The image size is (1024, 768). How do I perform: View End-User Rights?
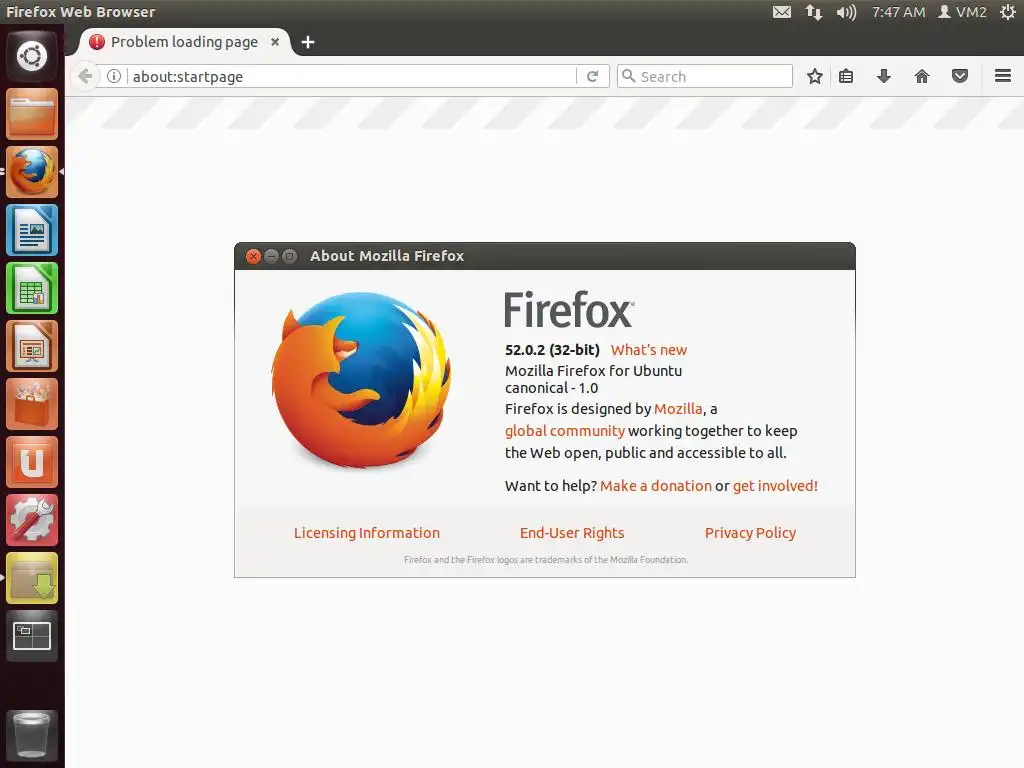(x=571, y=533)
